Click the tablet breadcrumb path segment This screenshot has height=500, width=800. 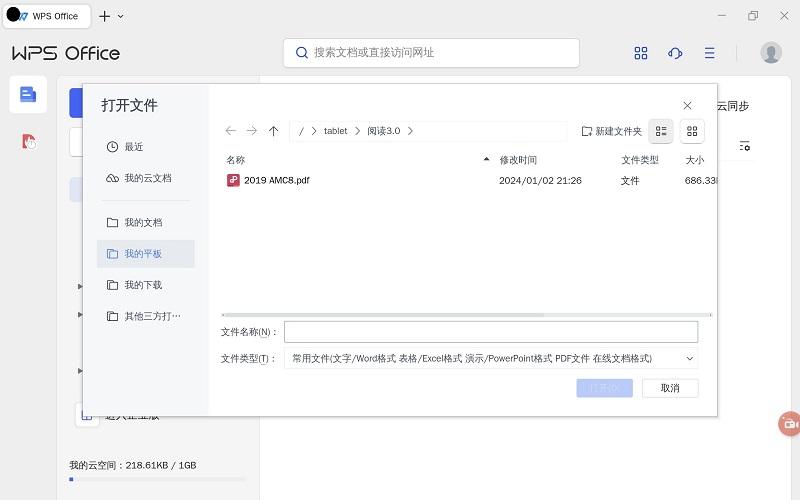[335, 131]
